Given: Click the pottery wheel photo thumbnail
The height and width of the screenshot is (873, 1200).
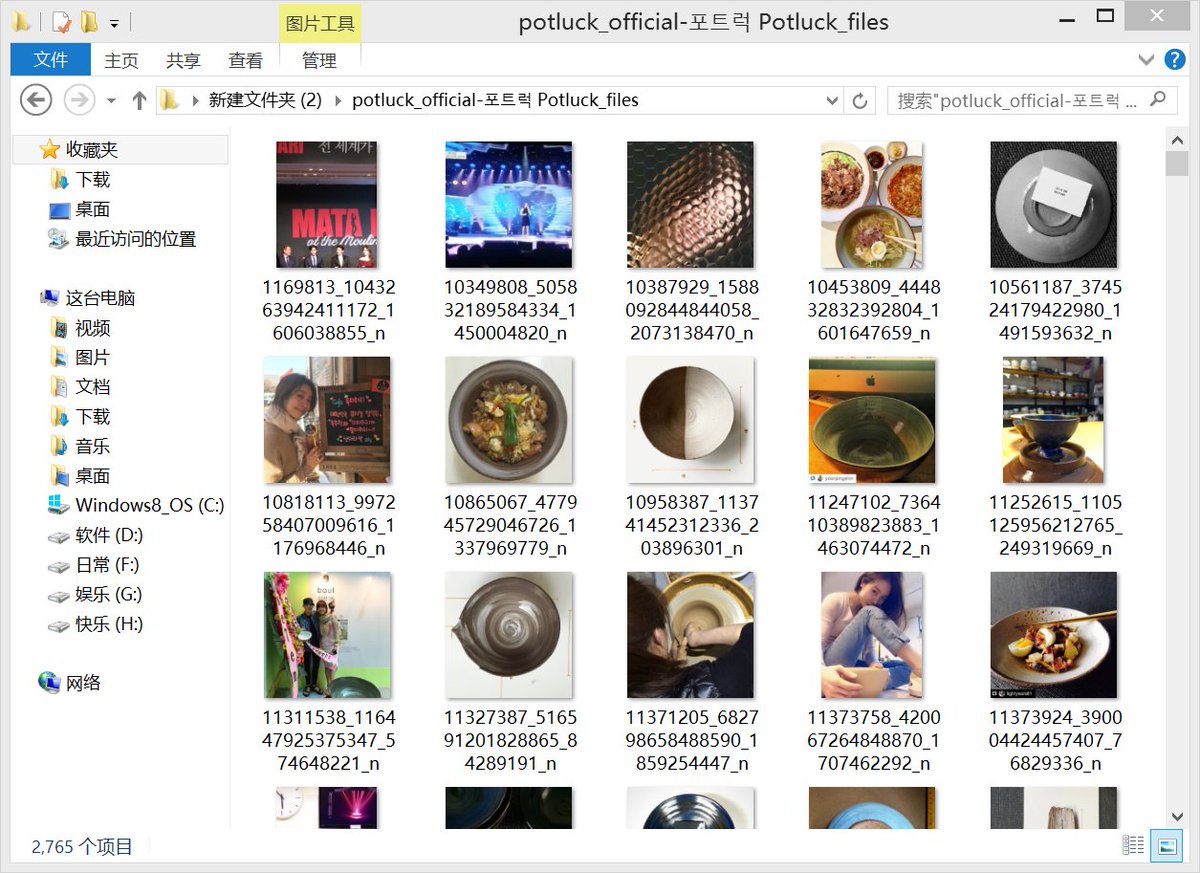Looking at the screenshot, I should point(690,634).
